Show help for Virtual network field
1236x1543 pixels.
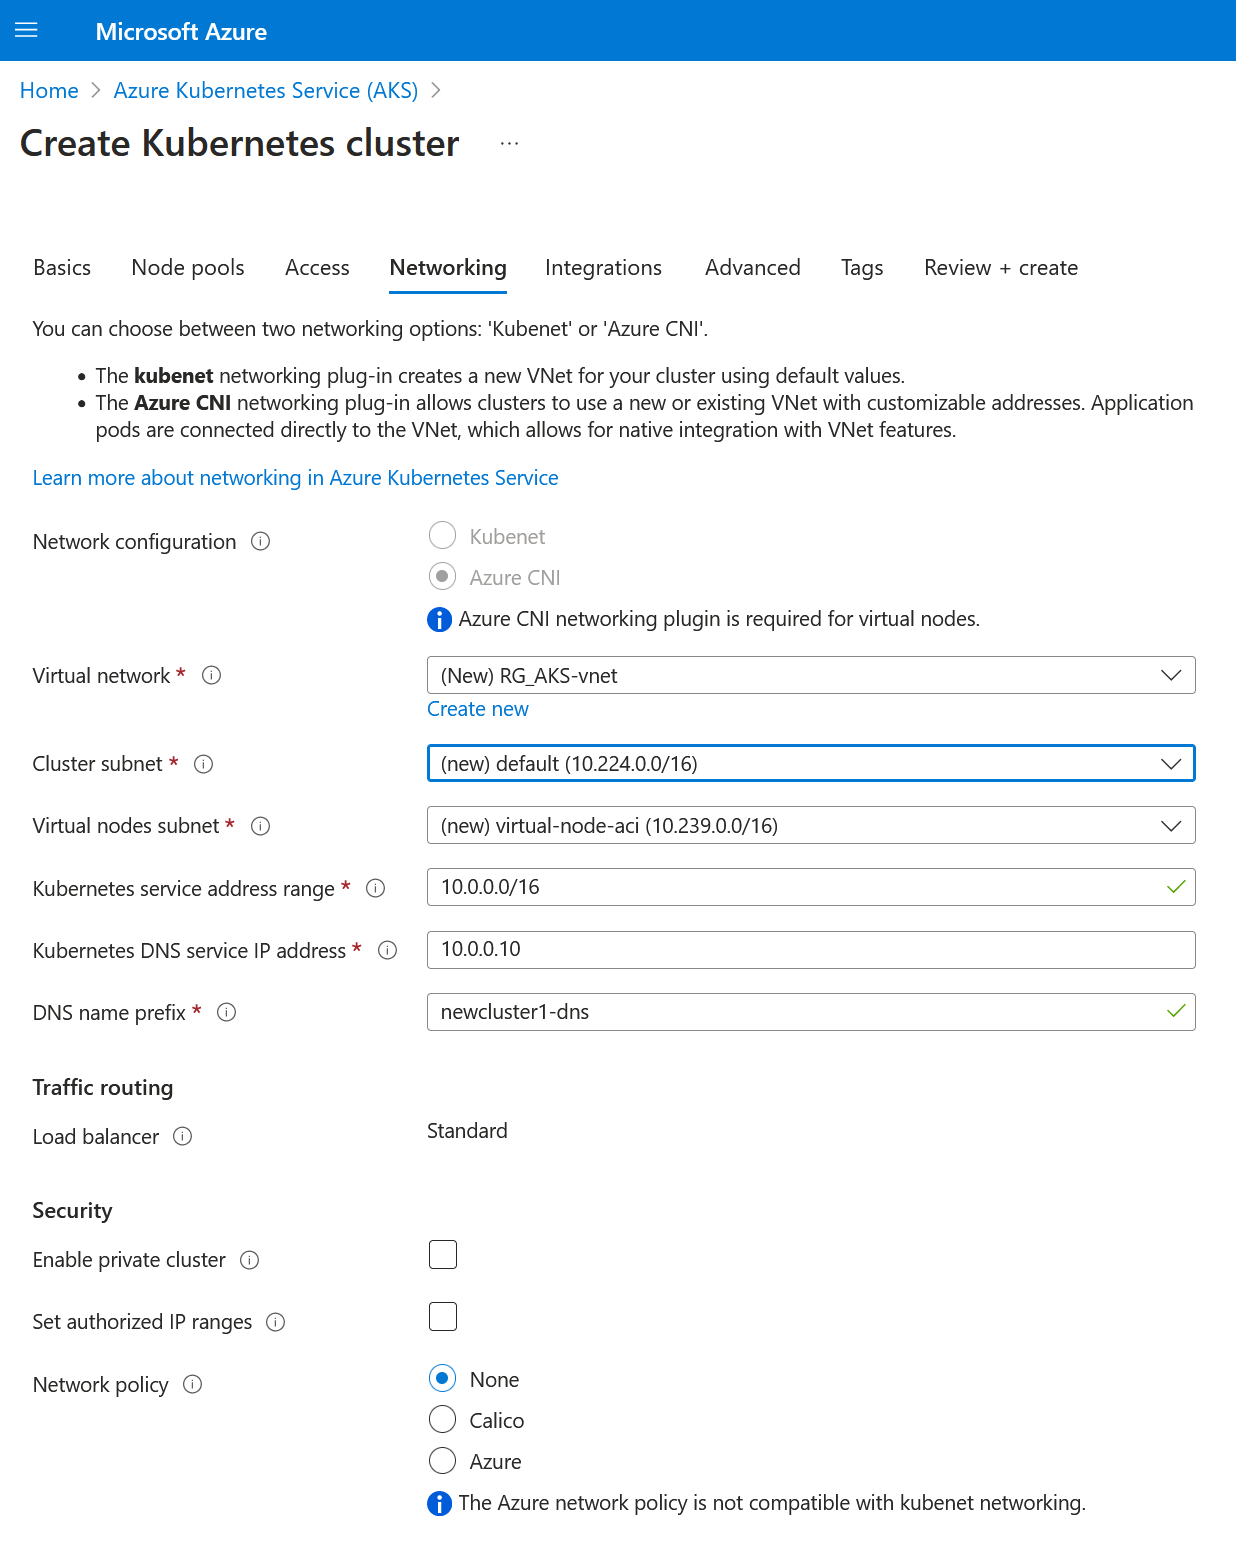pyautogui.click(x=211, y=675)
